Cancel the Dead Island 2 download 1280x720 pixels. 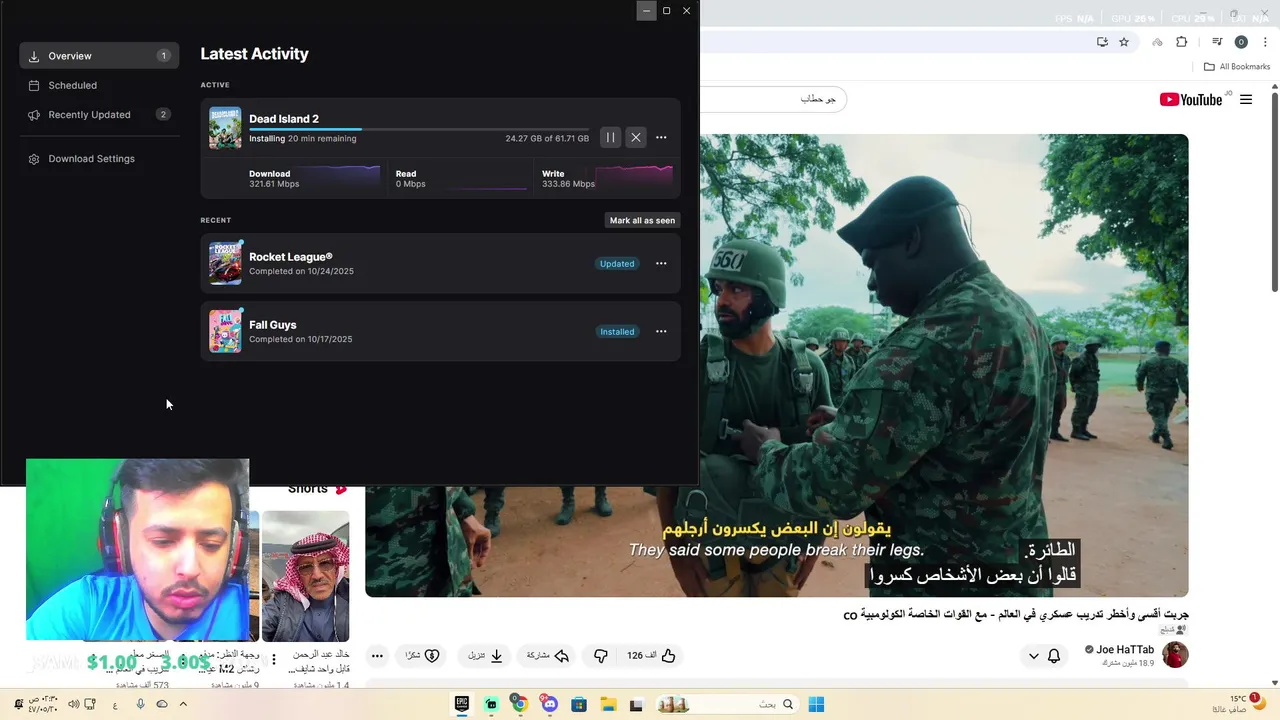click(636, 137)
